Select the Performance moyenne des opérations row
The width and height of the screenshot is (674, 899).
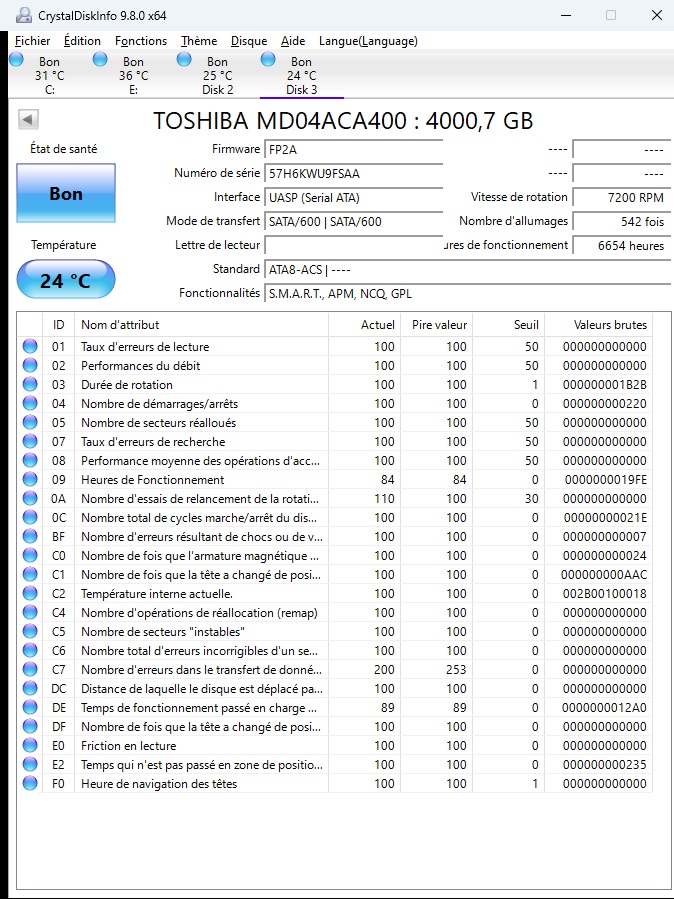point(335,460)
